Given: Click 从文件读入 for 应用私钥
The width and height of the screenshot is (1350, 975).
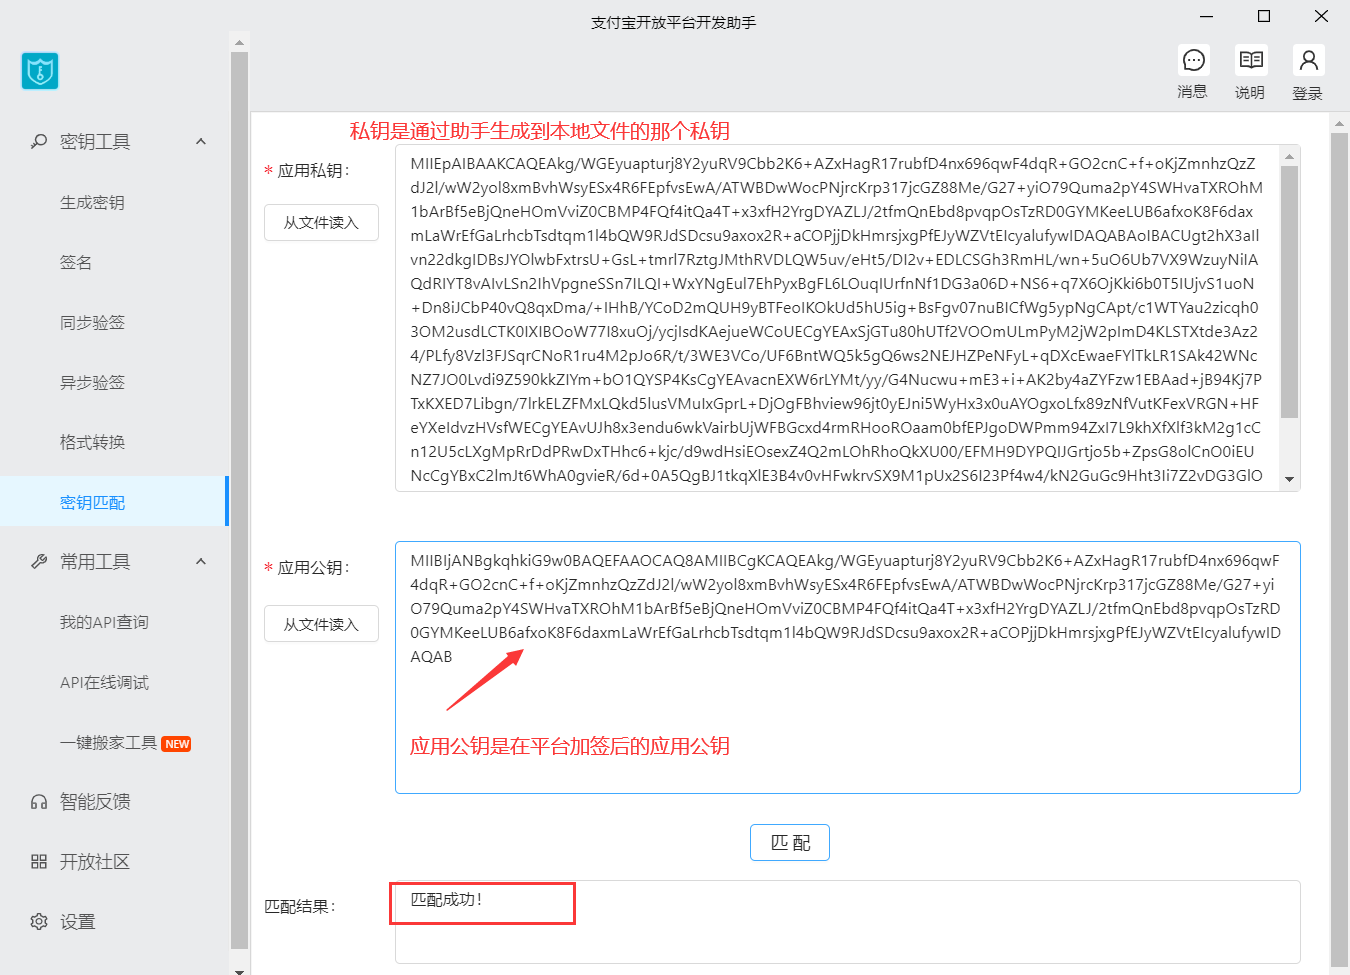Looking at the screenshot, I should tap(321, 222).
